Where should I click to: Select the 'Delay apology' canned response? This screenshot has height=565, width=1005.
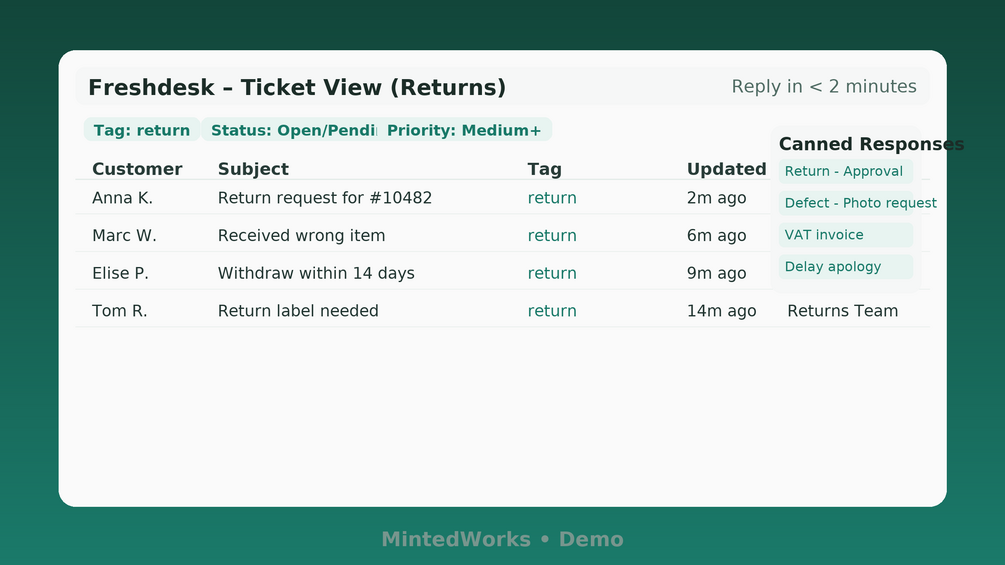[x=845, y=266]
